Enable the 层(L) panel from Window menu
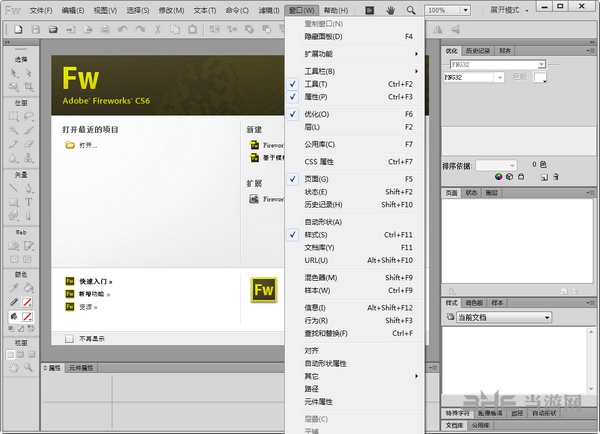 [x=355, y=127]
